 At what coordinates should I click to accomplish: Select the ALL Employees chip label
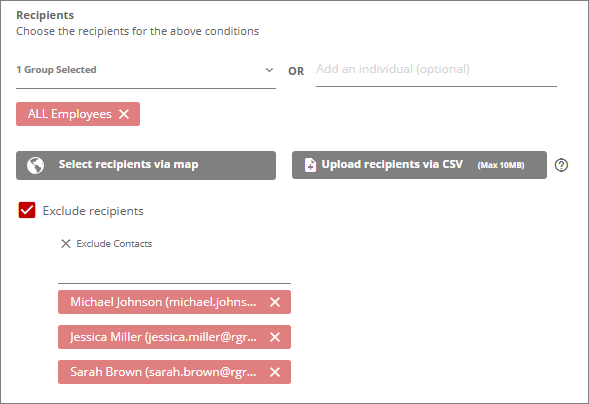69,114
